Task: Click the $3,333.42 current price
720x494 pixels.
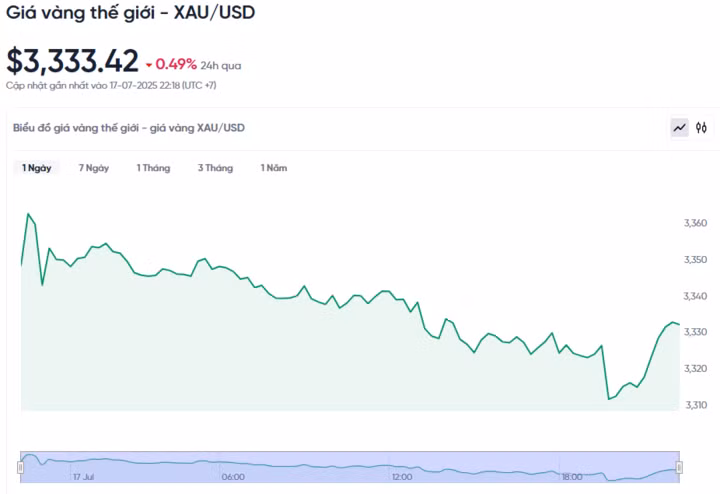Action: (73, 61)
